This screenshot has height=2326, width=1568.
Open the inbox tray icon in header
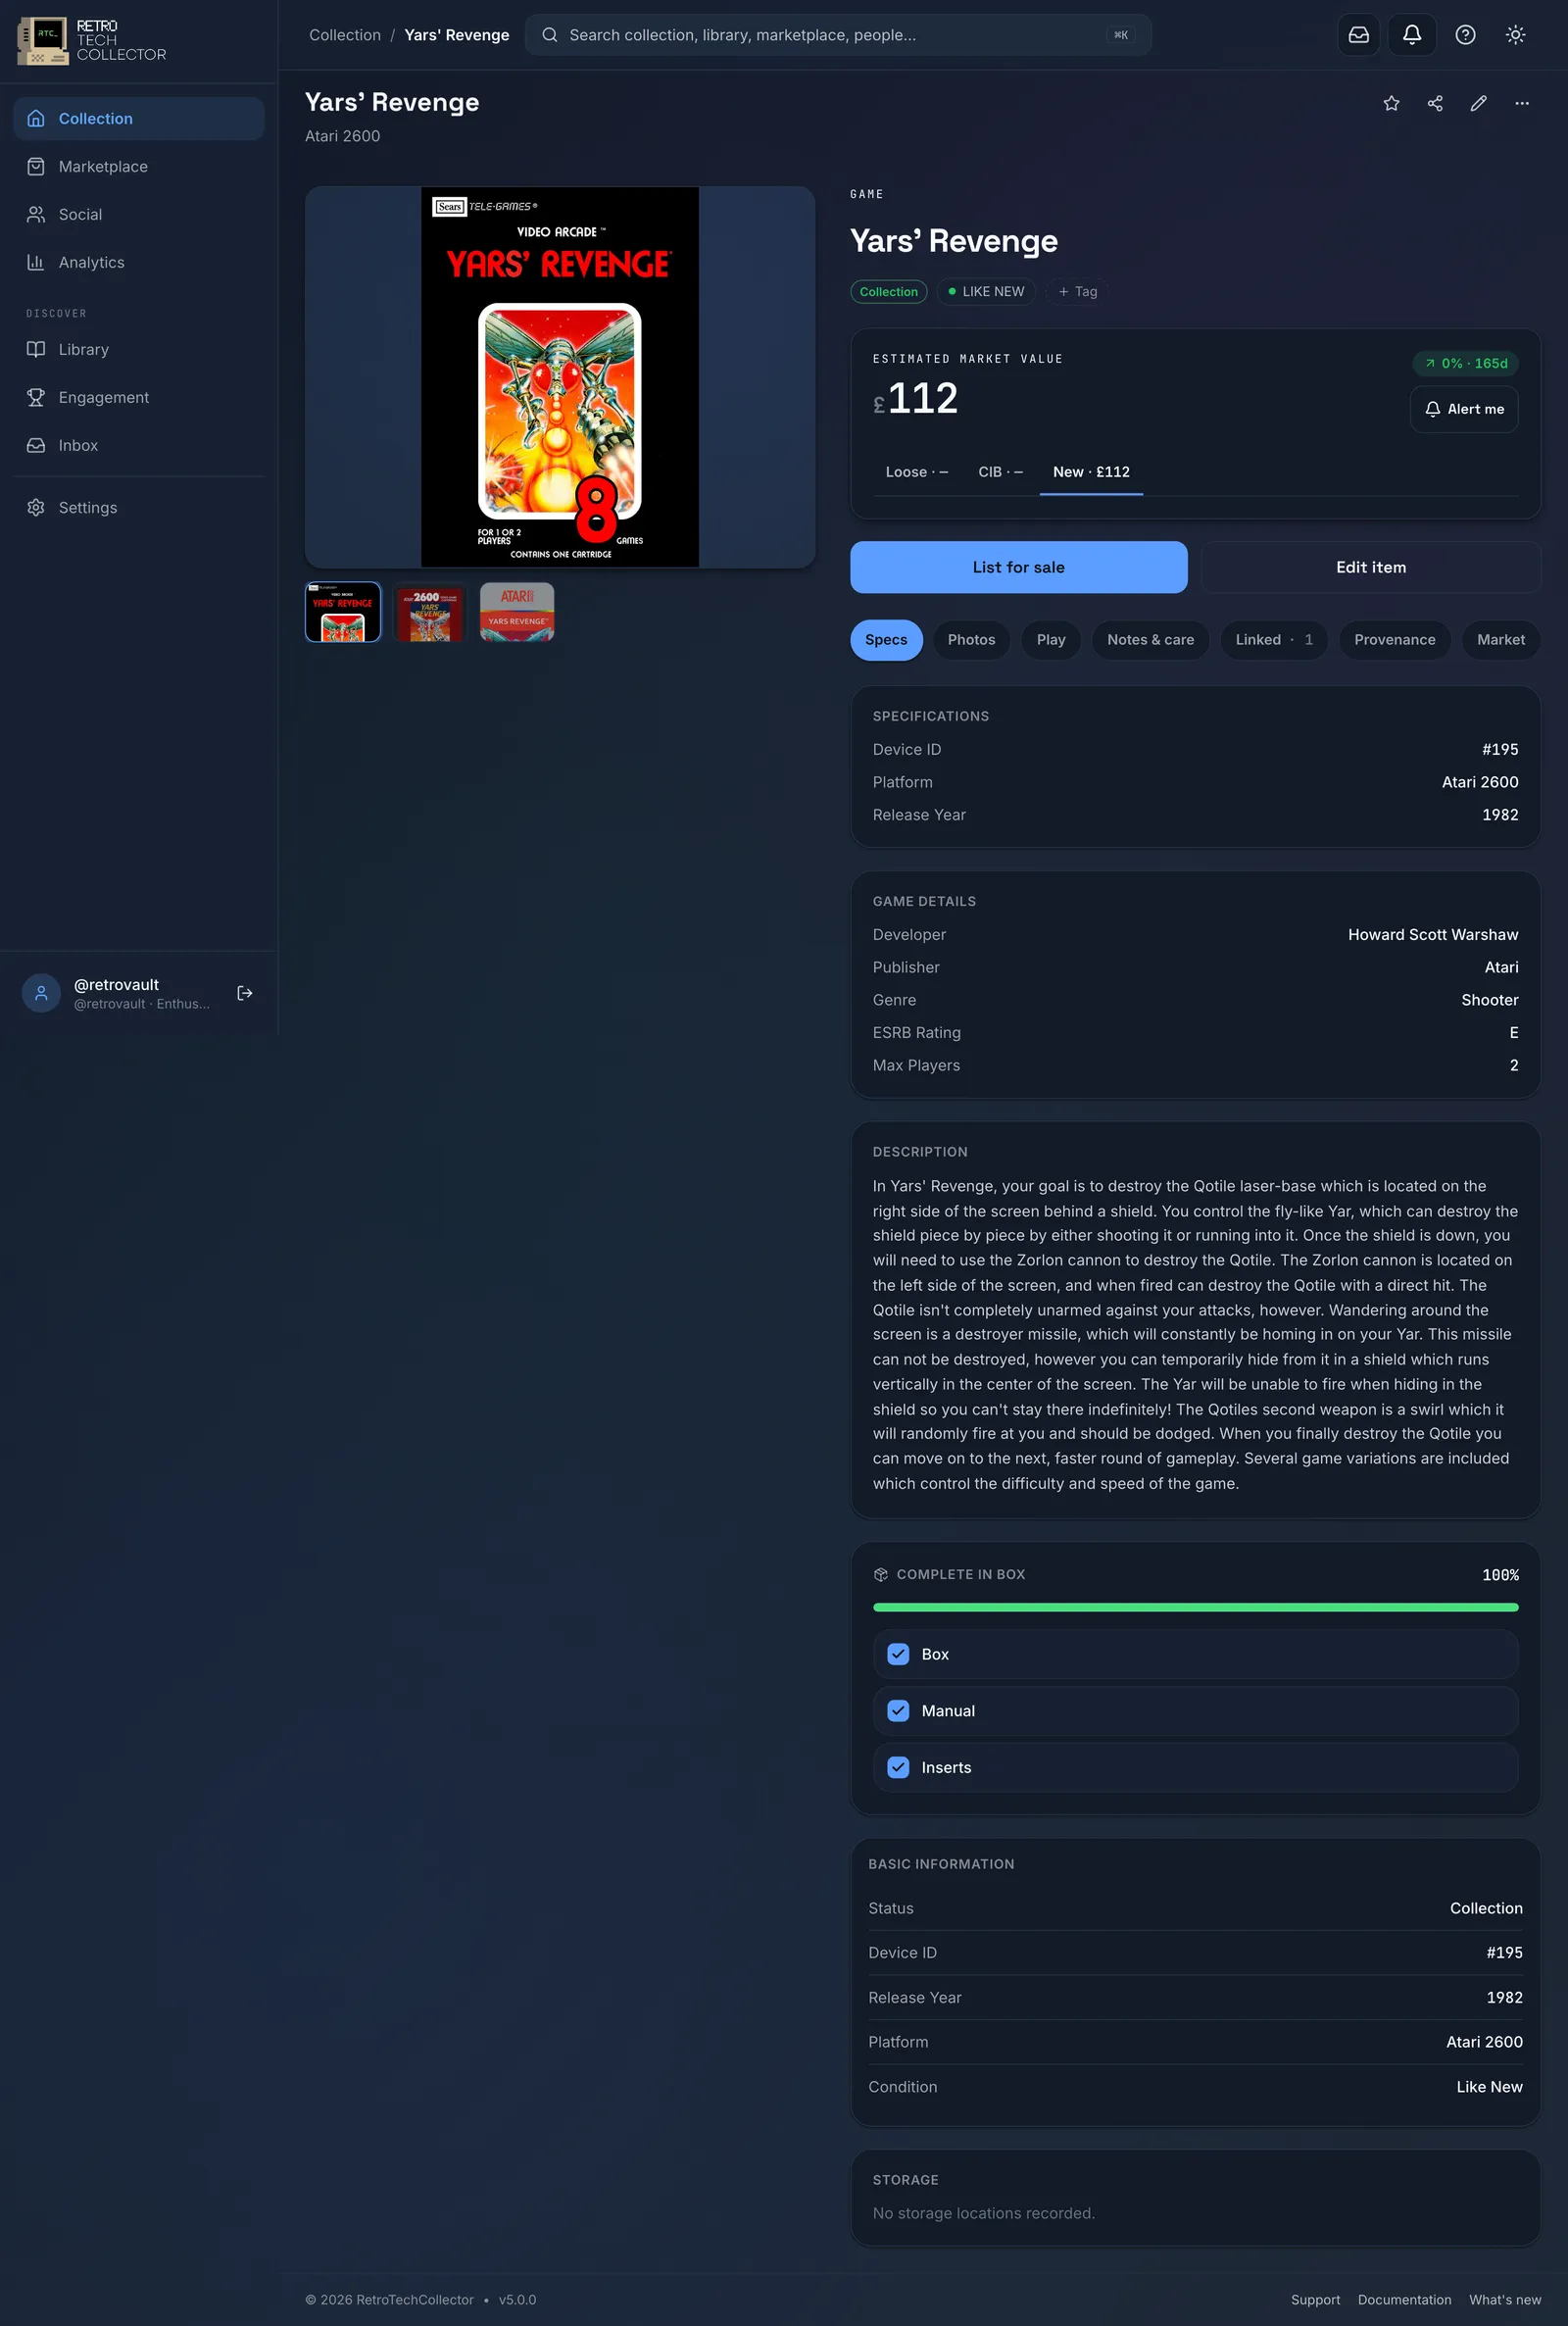1358,35
